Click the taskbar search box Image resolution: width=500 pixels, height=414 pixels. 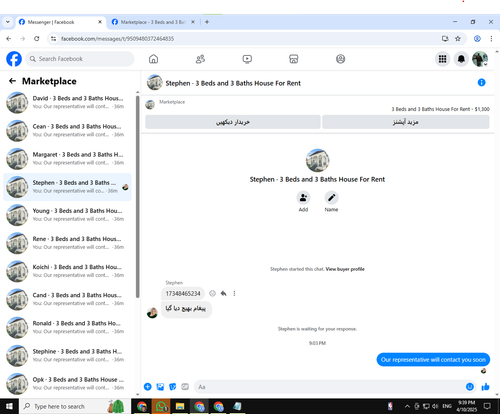click(x=75, y=406)
